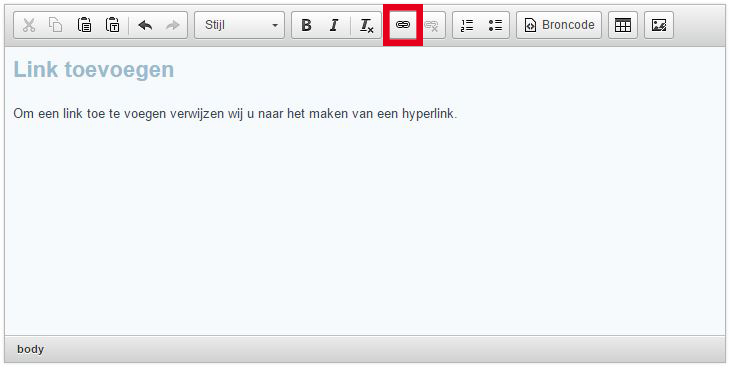The height and width of the screenshot is (368, 731).
Task: Select the body element path item
Action: point(30,349)
